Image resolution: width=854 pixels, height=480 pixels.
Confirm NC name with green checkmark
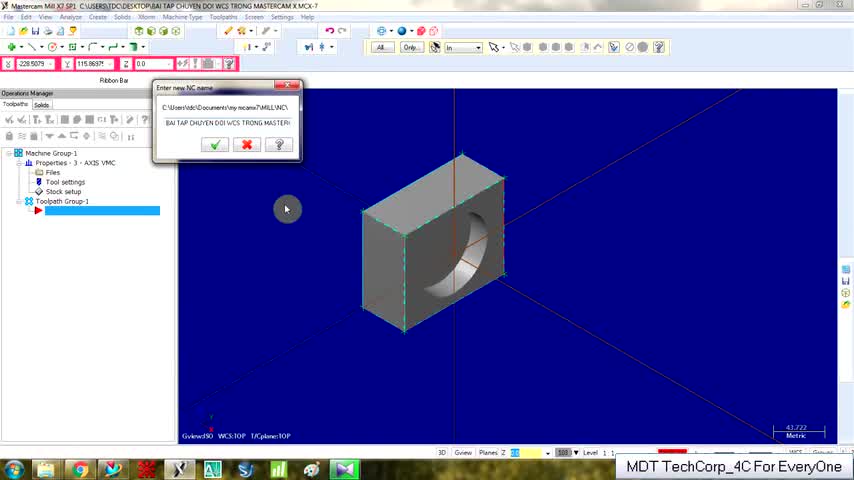[215, 144]
